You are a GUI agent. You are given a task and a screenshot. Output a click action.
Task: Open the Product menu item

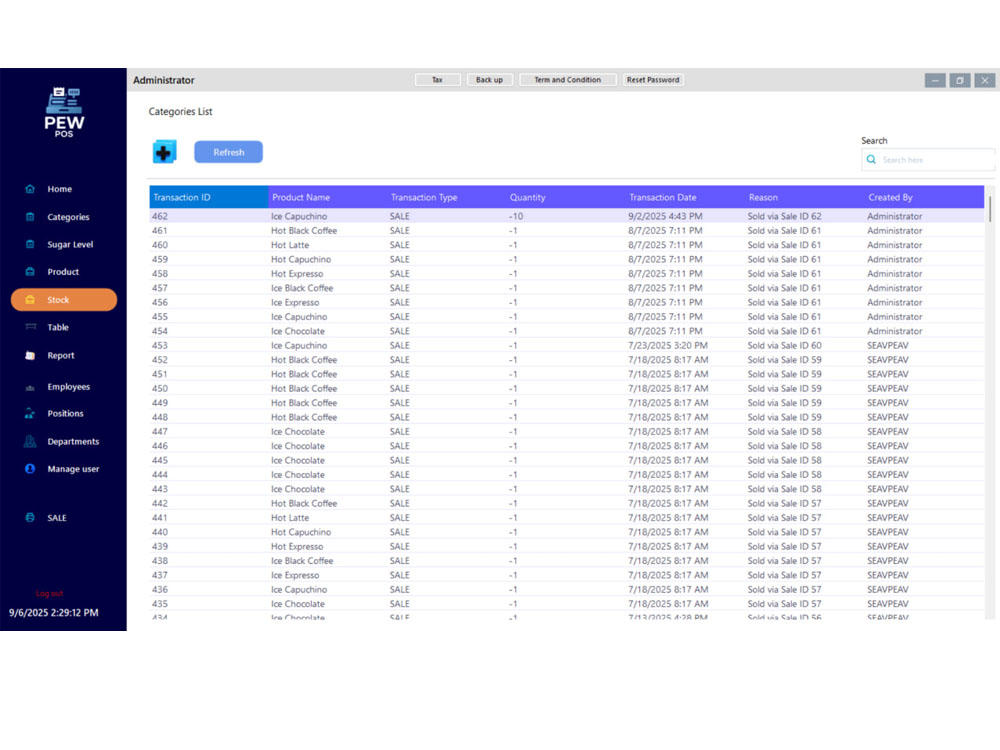(x=63, y=272)
